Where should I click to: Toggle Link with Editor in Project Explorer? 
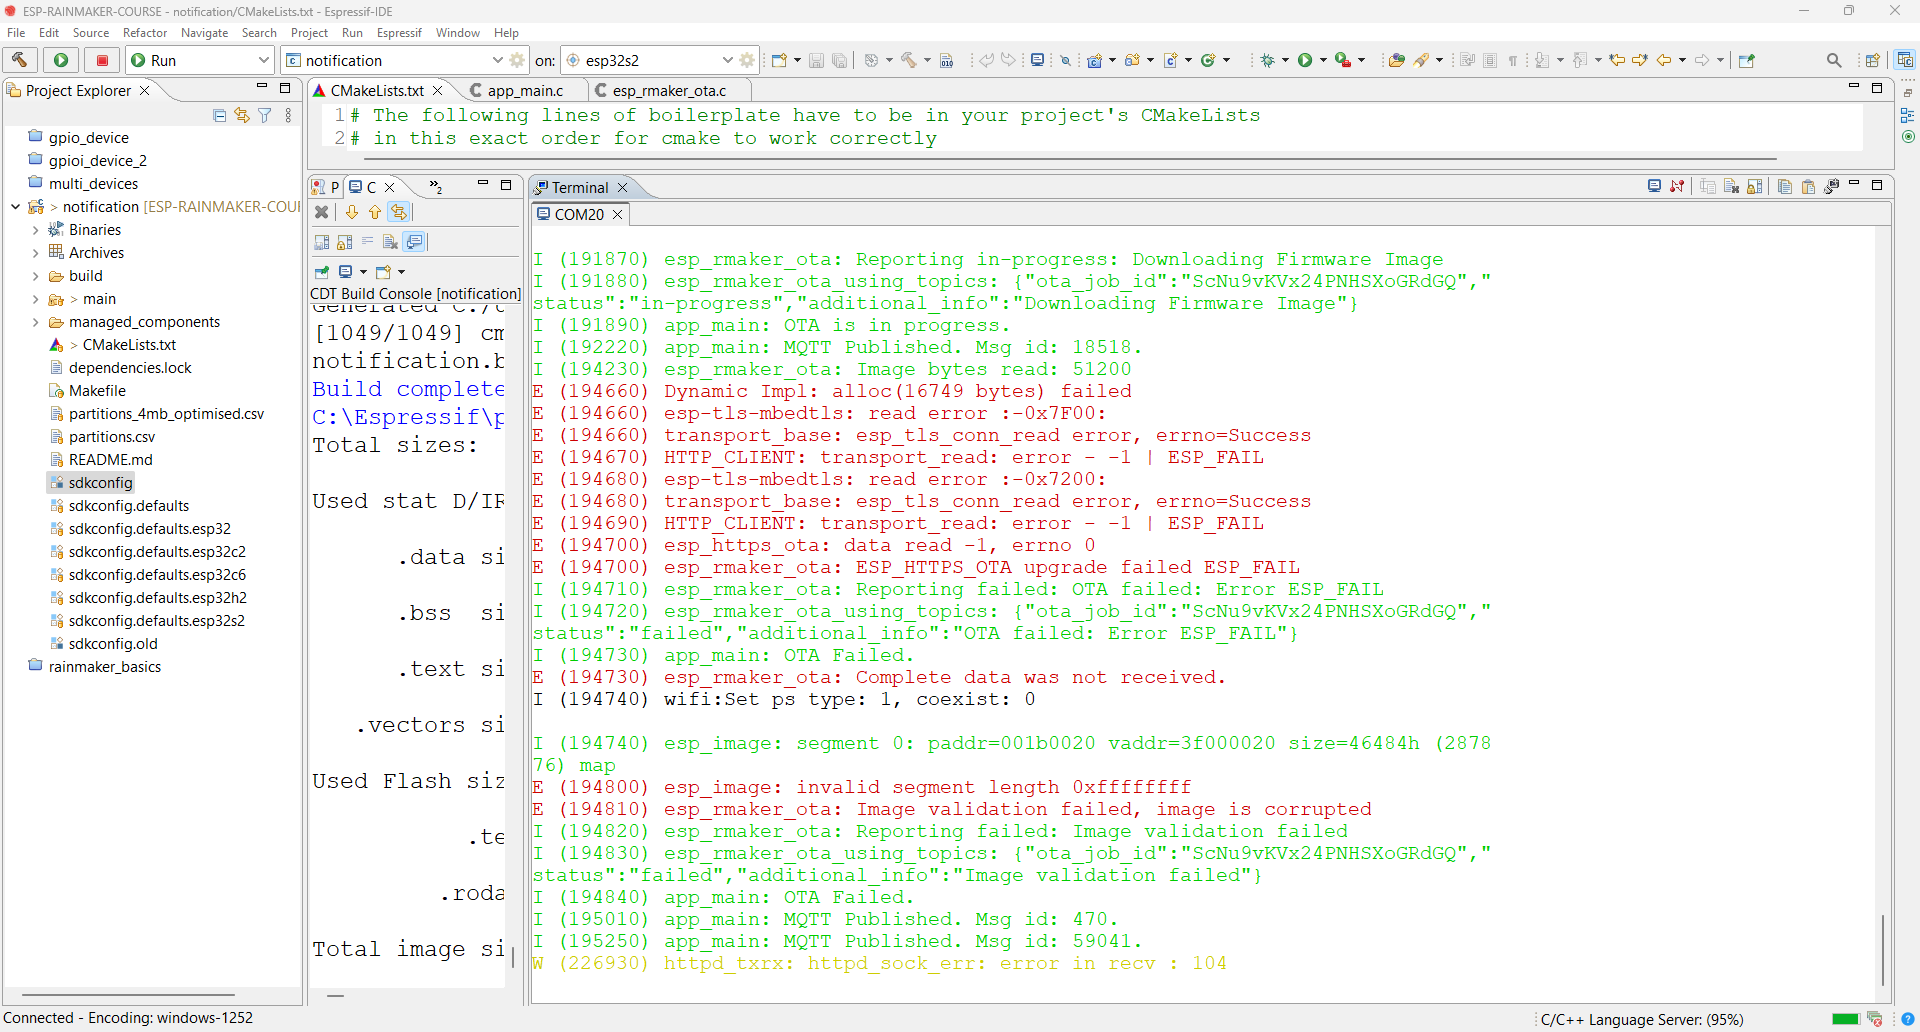click(242, 115)
